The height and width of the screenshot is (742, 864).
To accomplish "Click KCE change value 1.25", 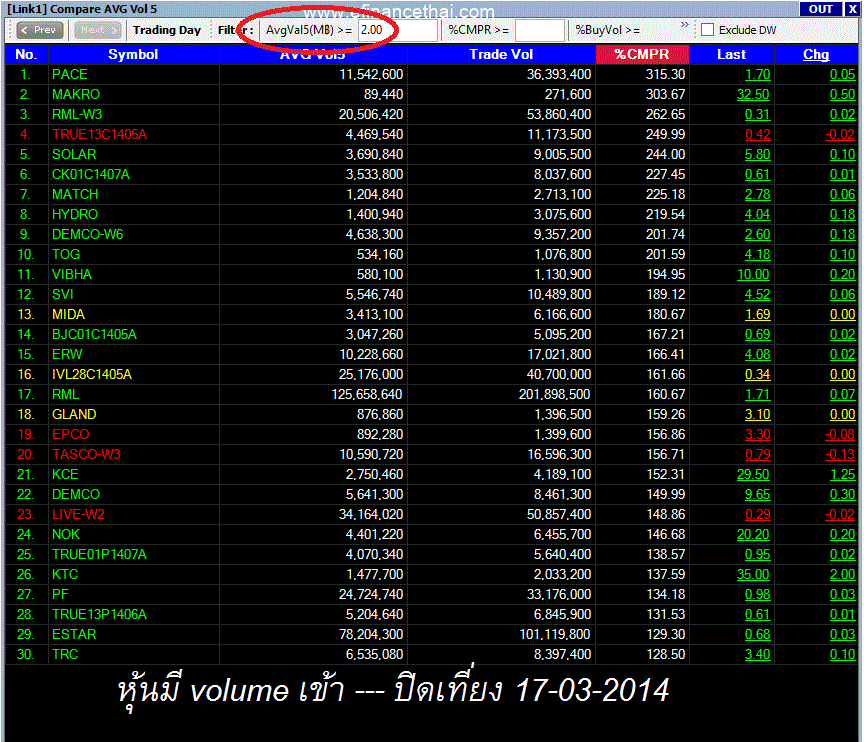I will 843,474.
